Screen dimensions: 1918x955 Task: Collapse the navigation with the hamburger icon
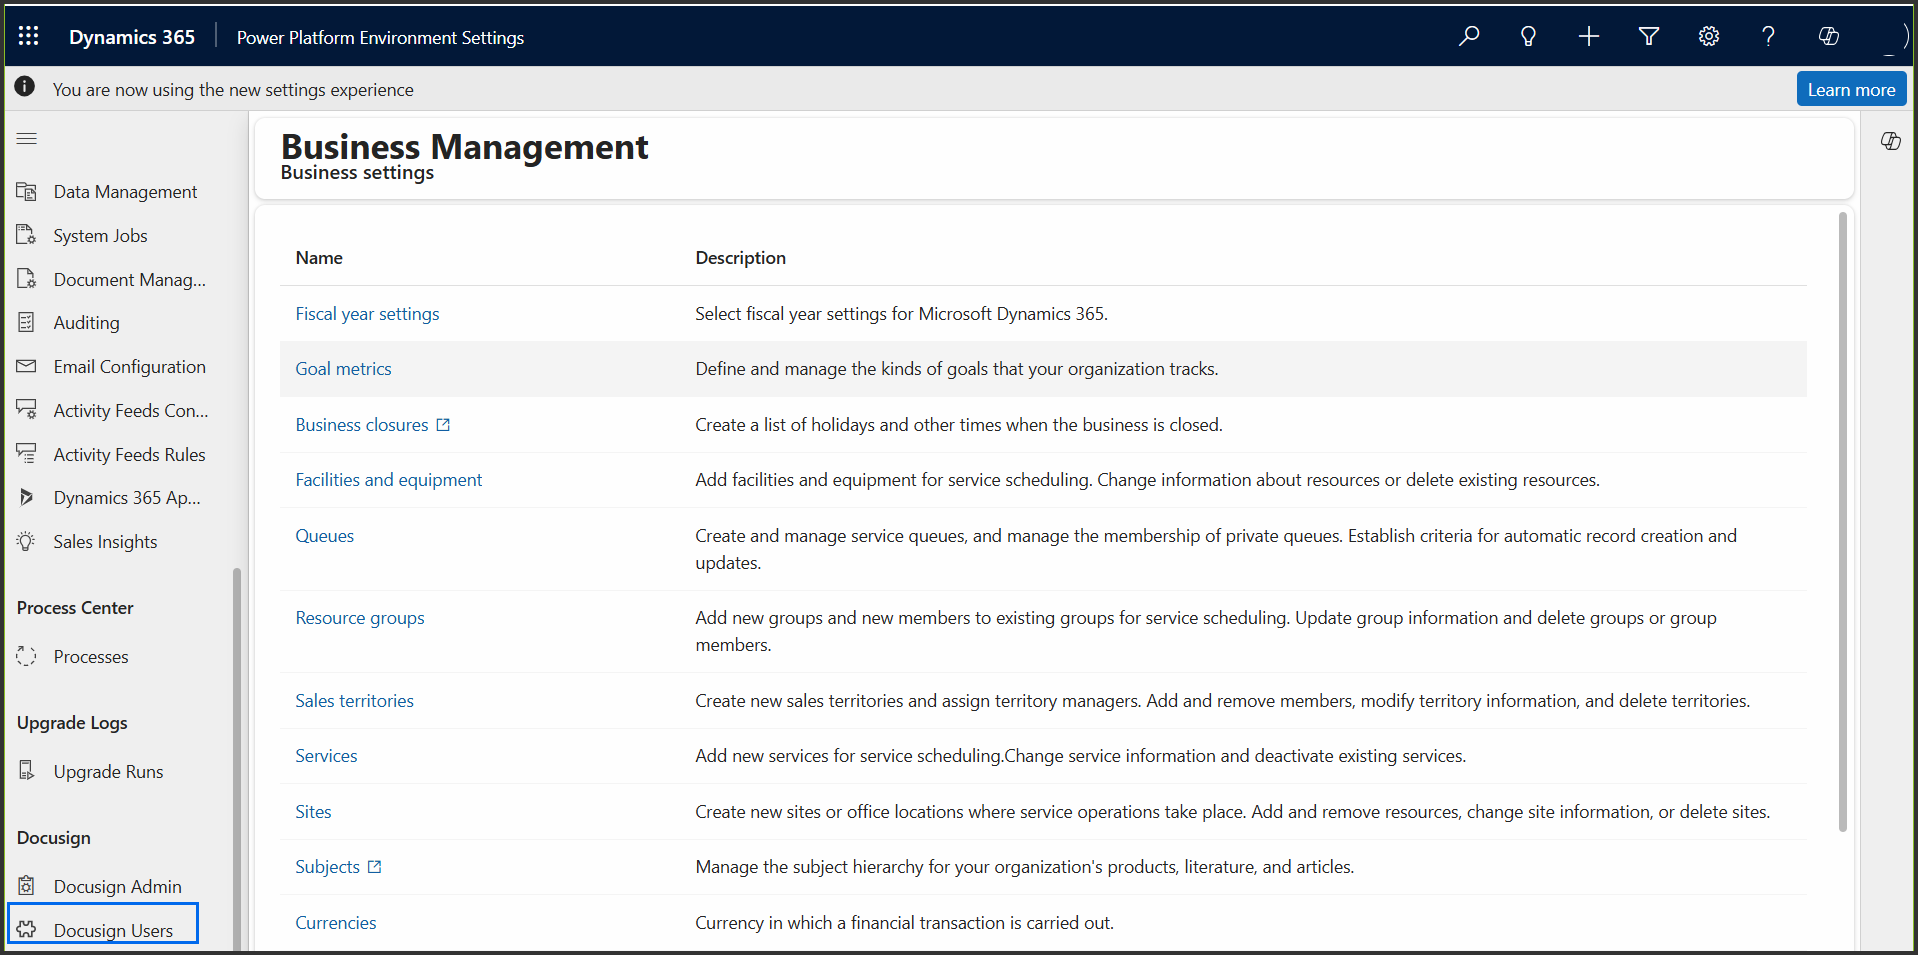point(27,138)
